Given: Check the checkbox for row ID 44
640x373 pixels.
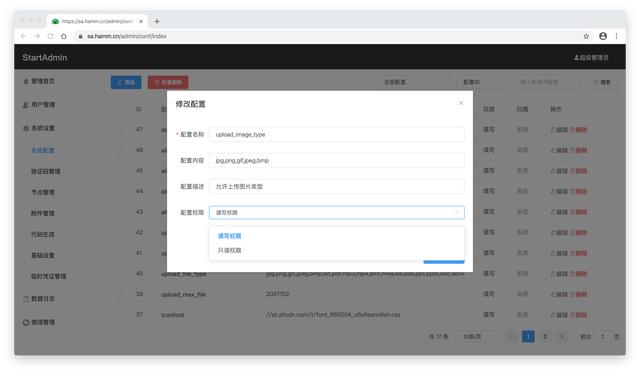Looking at the screenshot, I should [x=119, y=191].
